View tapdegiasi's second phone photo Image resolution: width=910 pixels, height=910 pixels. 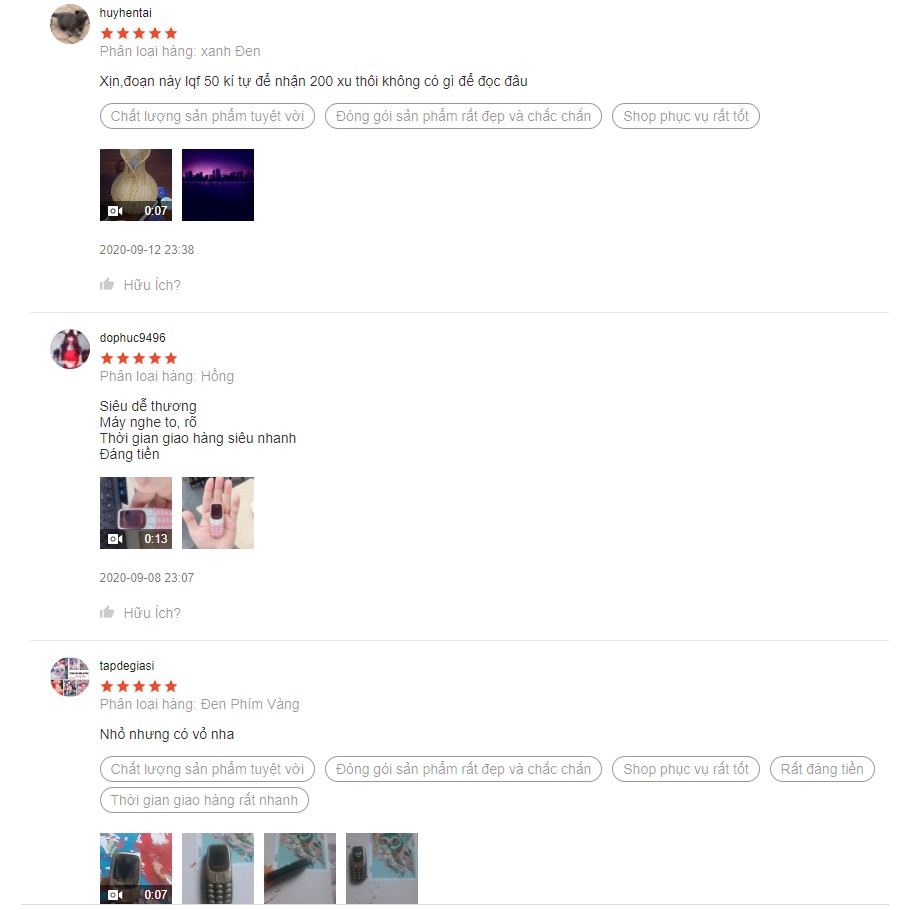coord(218,869)
